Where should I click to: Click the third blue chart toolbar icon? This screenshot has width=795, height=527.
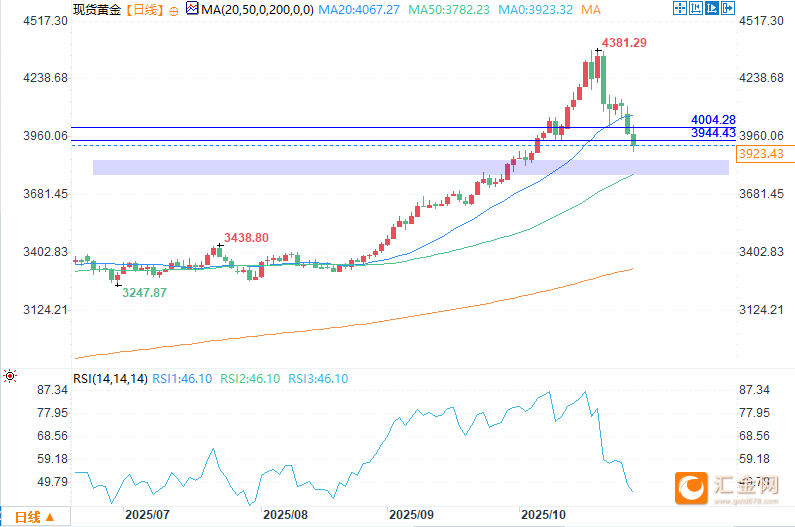click(712, 8)
